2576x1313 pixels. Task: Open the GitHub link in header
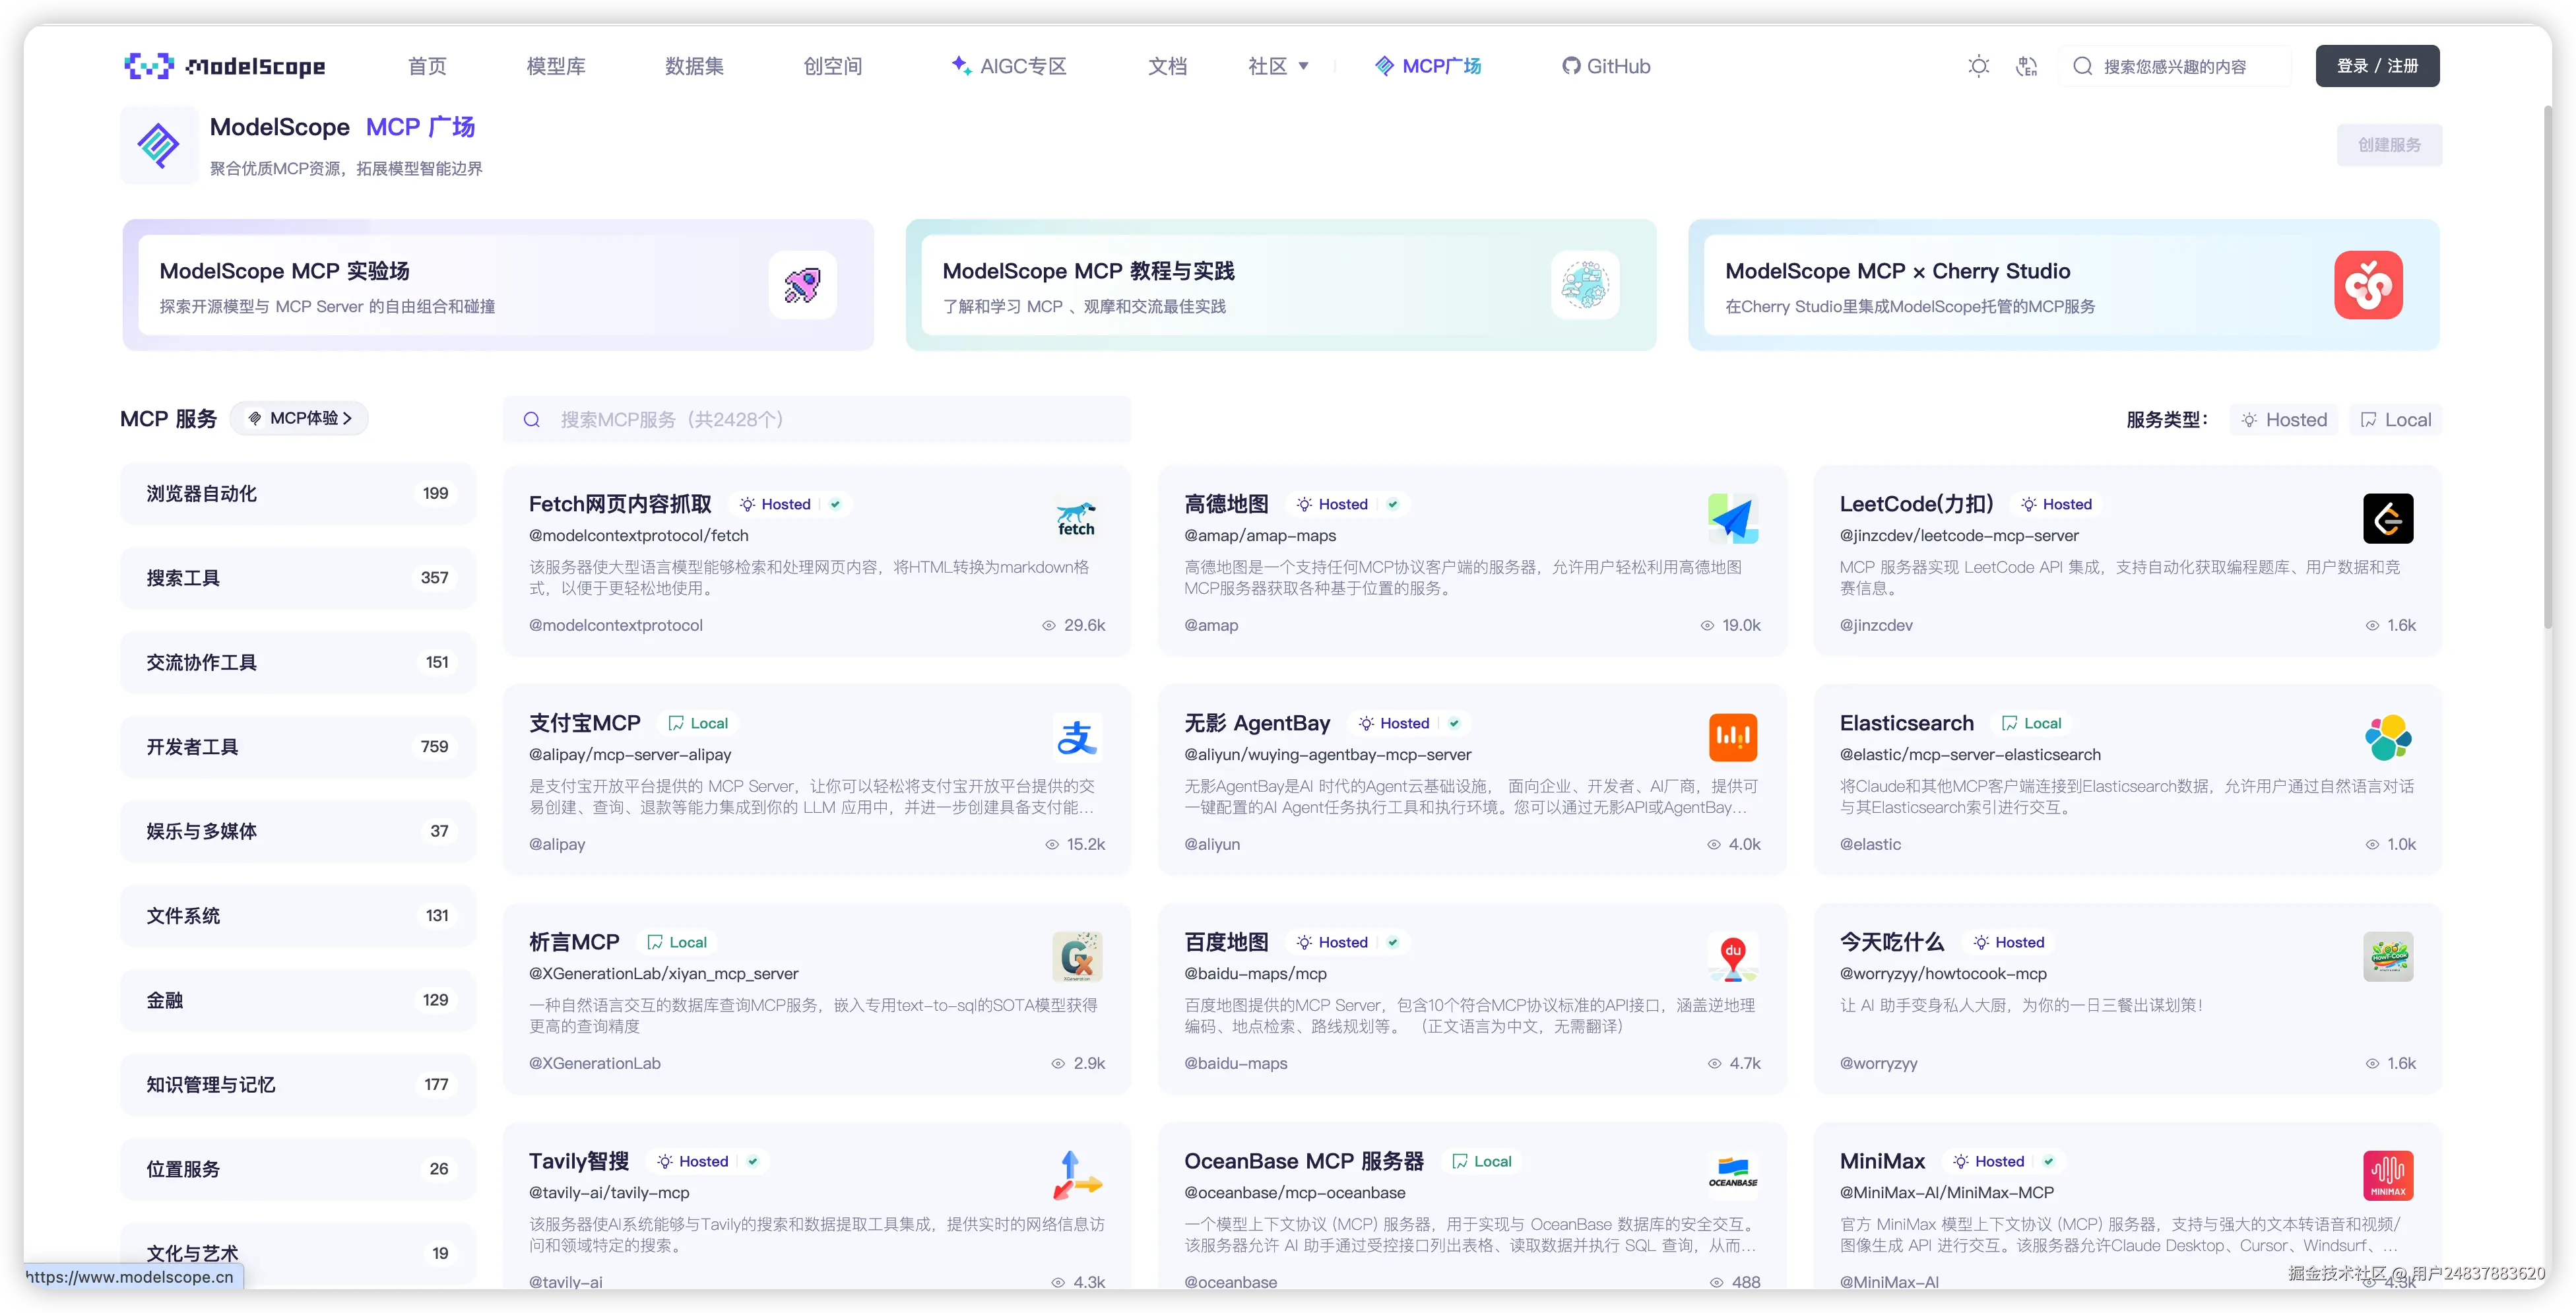tap(1606, 66)
